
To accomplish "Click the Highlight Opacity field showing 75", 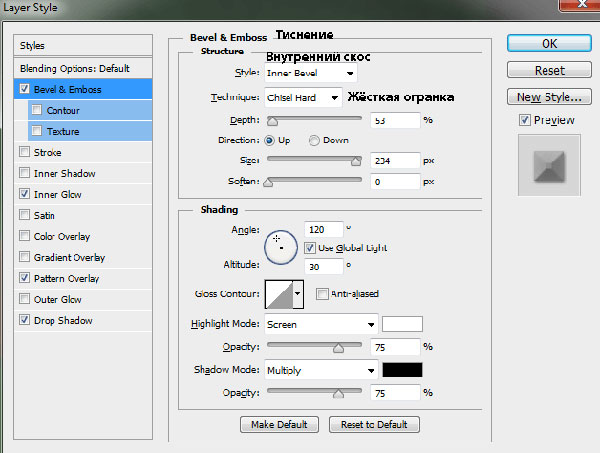I will 395,347.
